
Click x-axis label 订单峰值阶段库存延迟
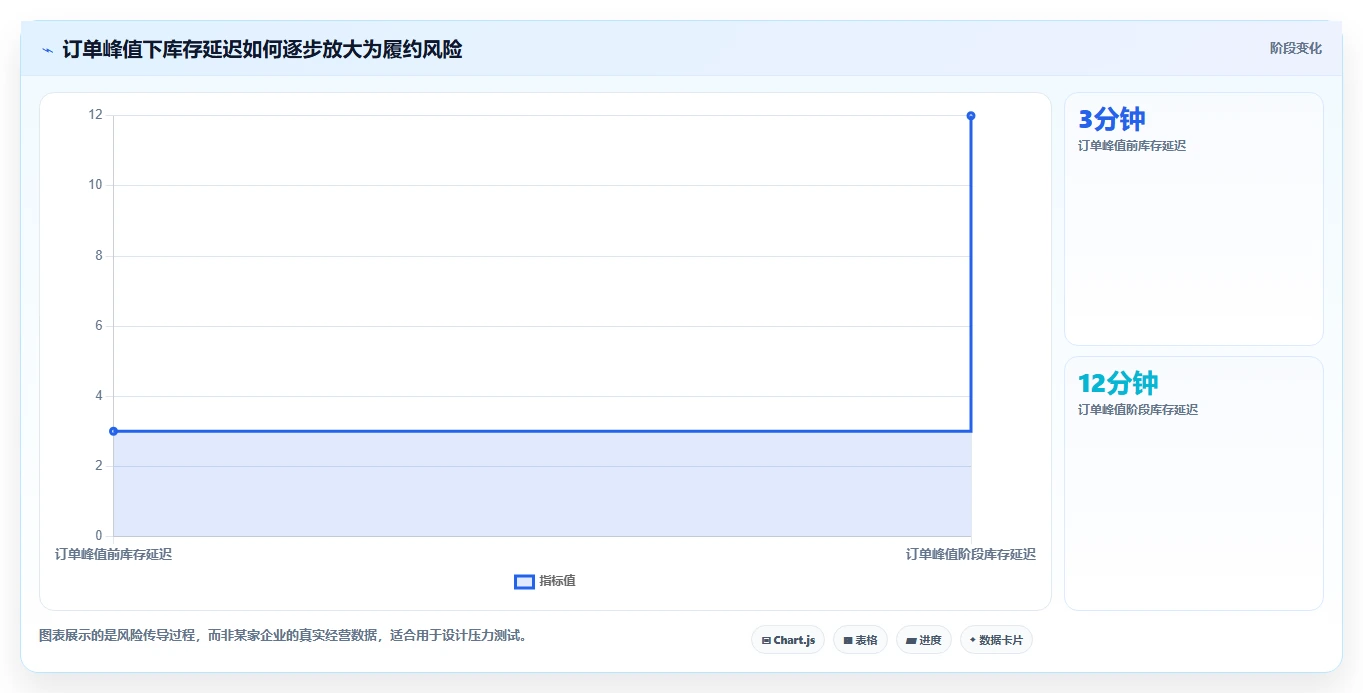click(x=971, y=554)
